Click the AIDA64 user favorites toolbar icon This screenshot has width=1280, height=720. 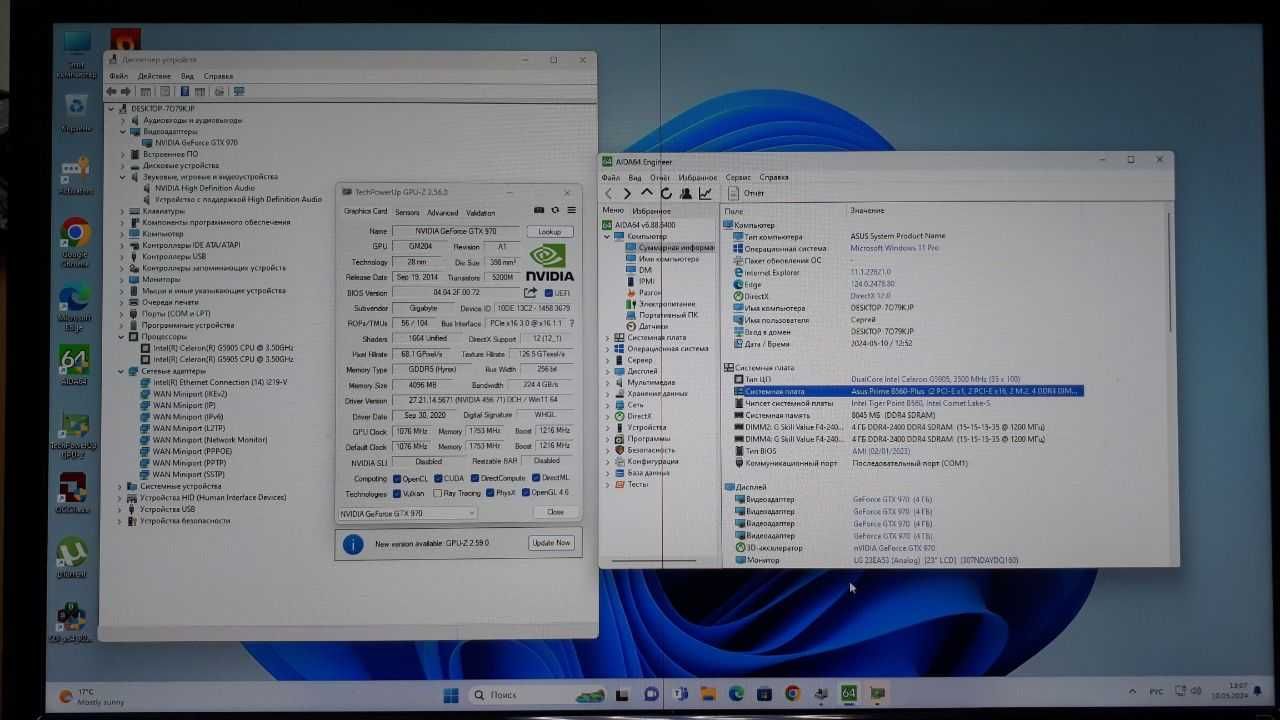coord(686,193)
